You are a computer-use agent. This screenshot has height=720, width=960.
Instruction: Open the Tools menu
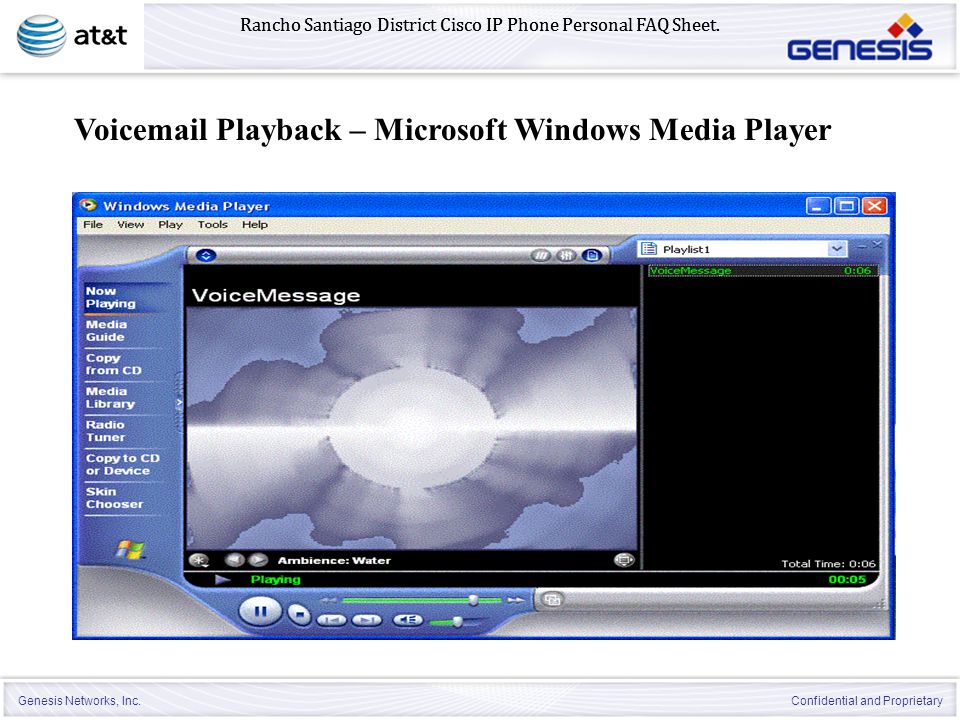(212, 225)
